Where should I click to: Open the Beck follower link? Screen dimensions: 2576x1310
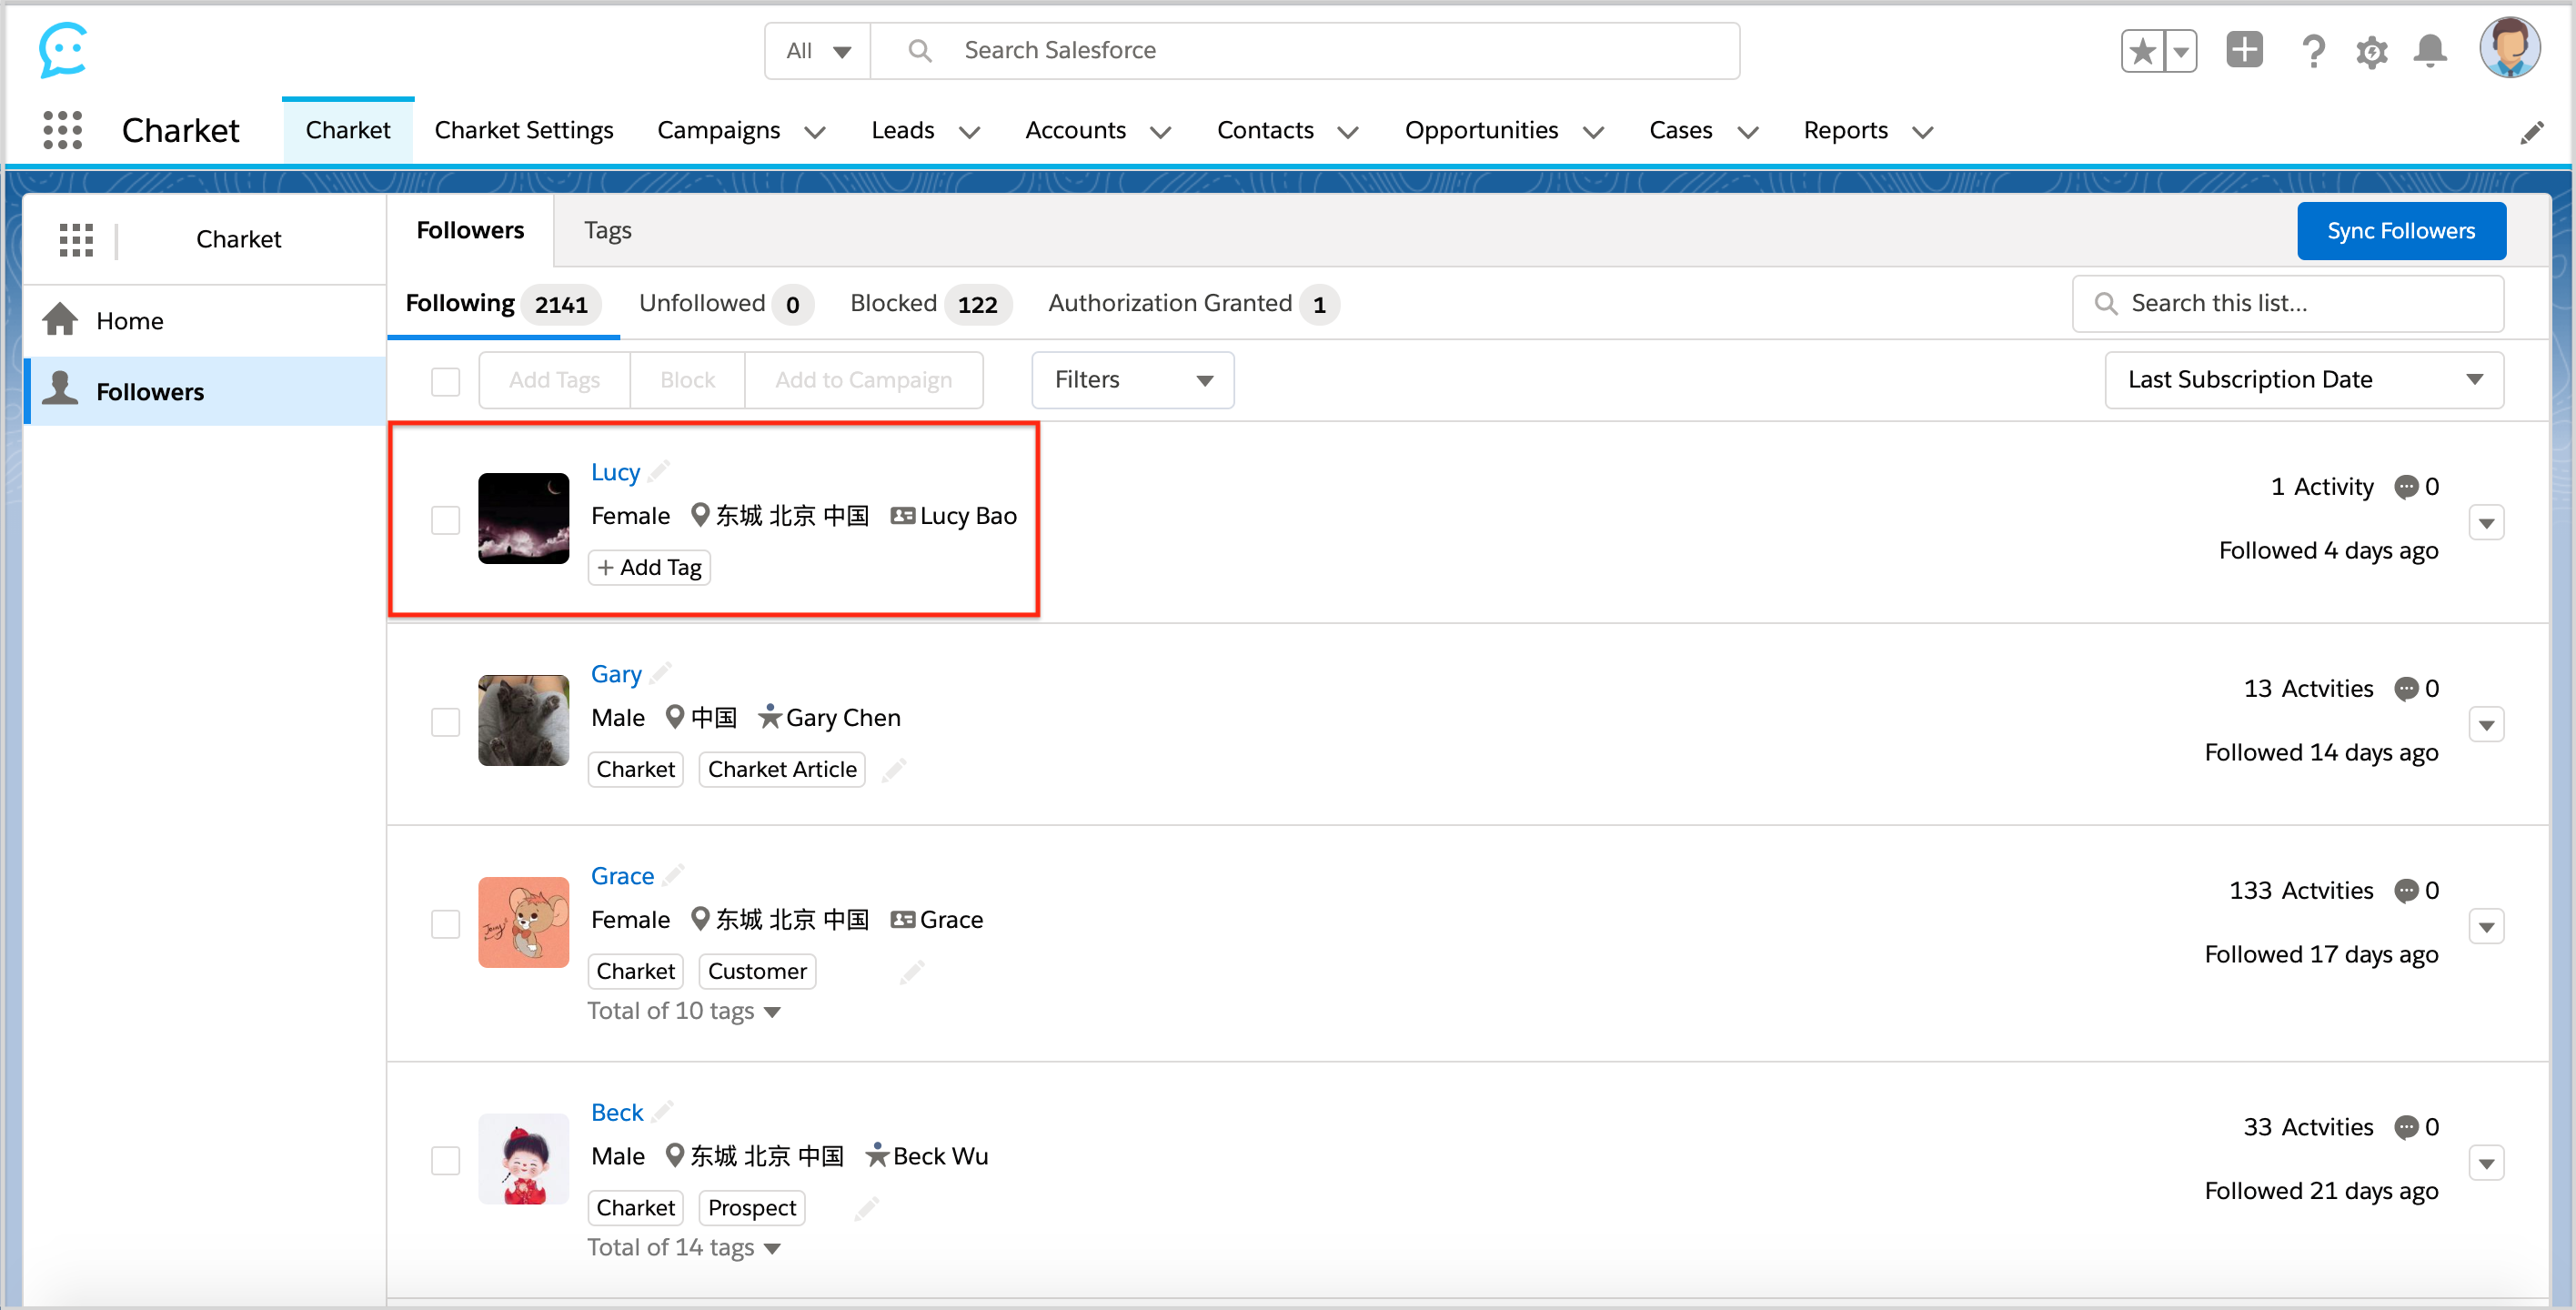[x=616, y=1112]
